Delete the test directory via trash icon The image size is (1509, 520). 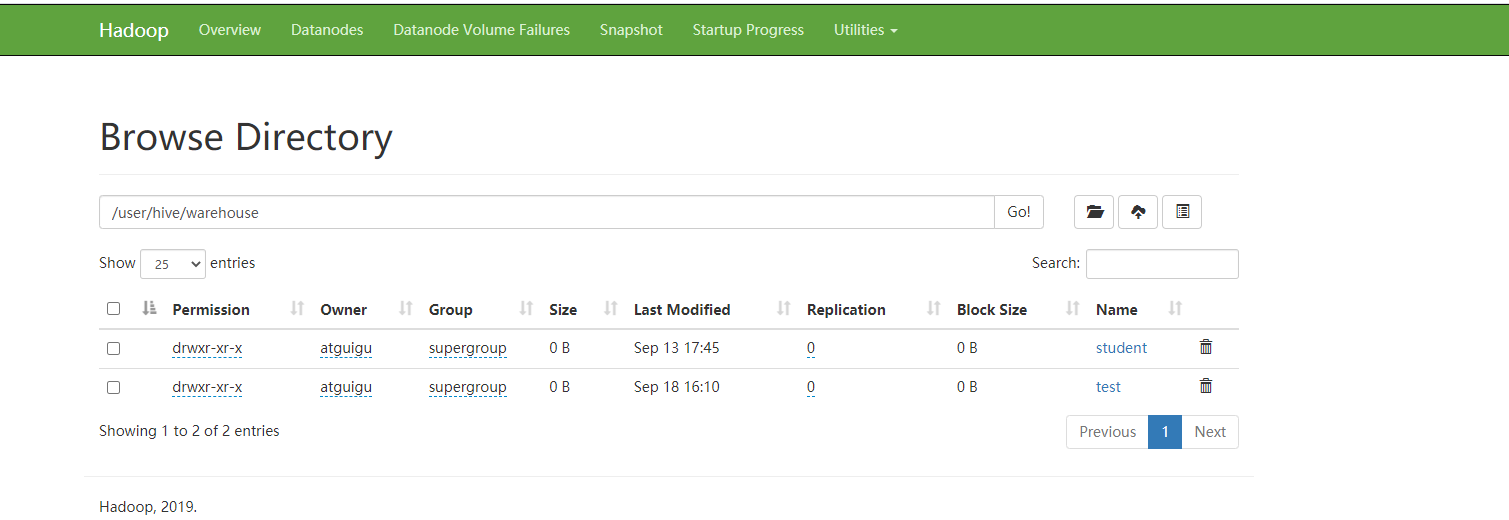pyautogui.click(x=1206, y=386)
